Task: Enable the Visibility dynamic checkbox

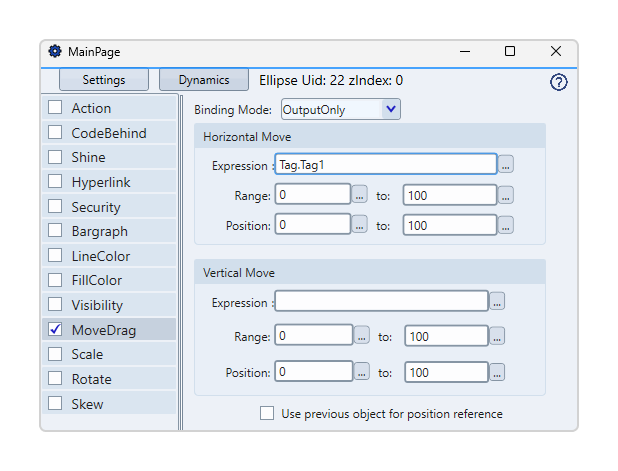Action: click(x=56, y=305)
